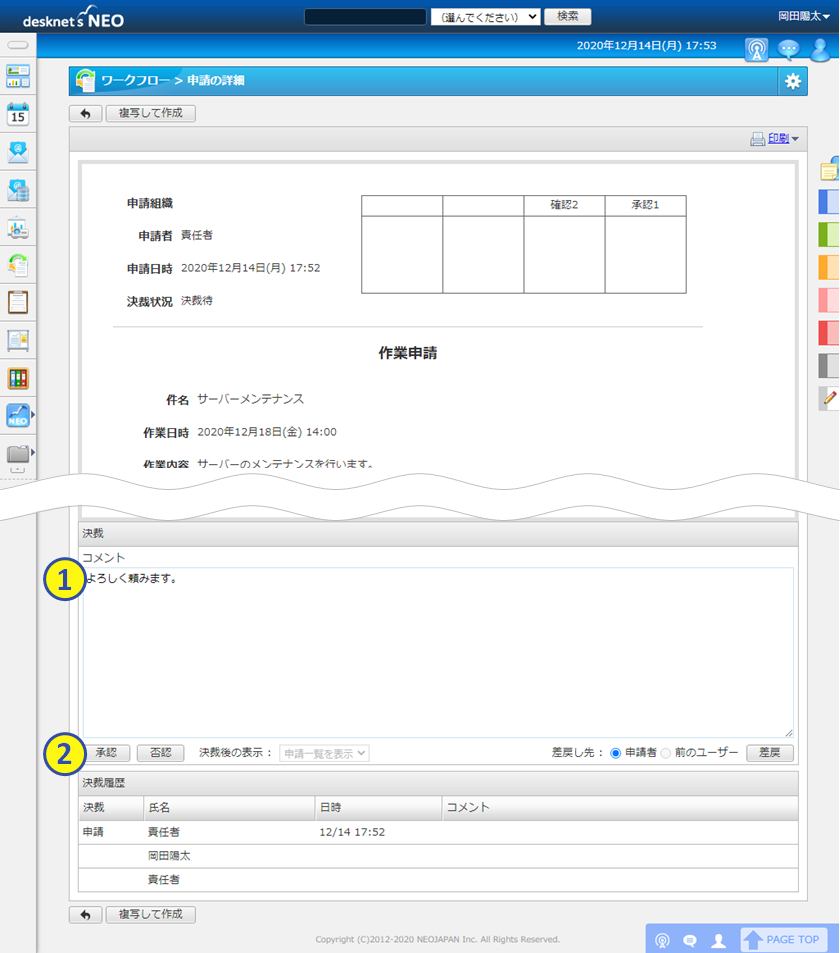Screen dimensions: 840x953
Task: Select the green sticky note color swatch
Action: coord(829,235)
